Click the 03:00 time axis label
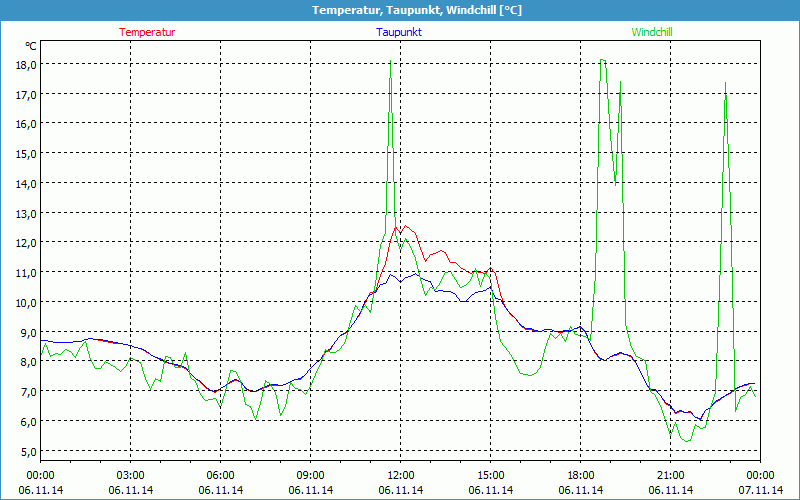The width and height of the screenshot is (800, 500). [x=130, y=475]
